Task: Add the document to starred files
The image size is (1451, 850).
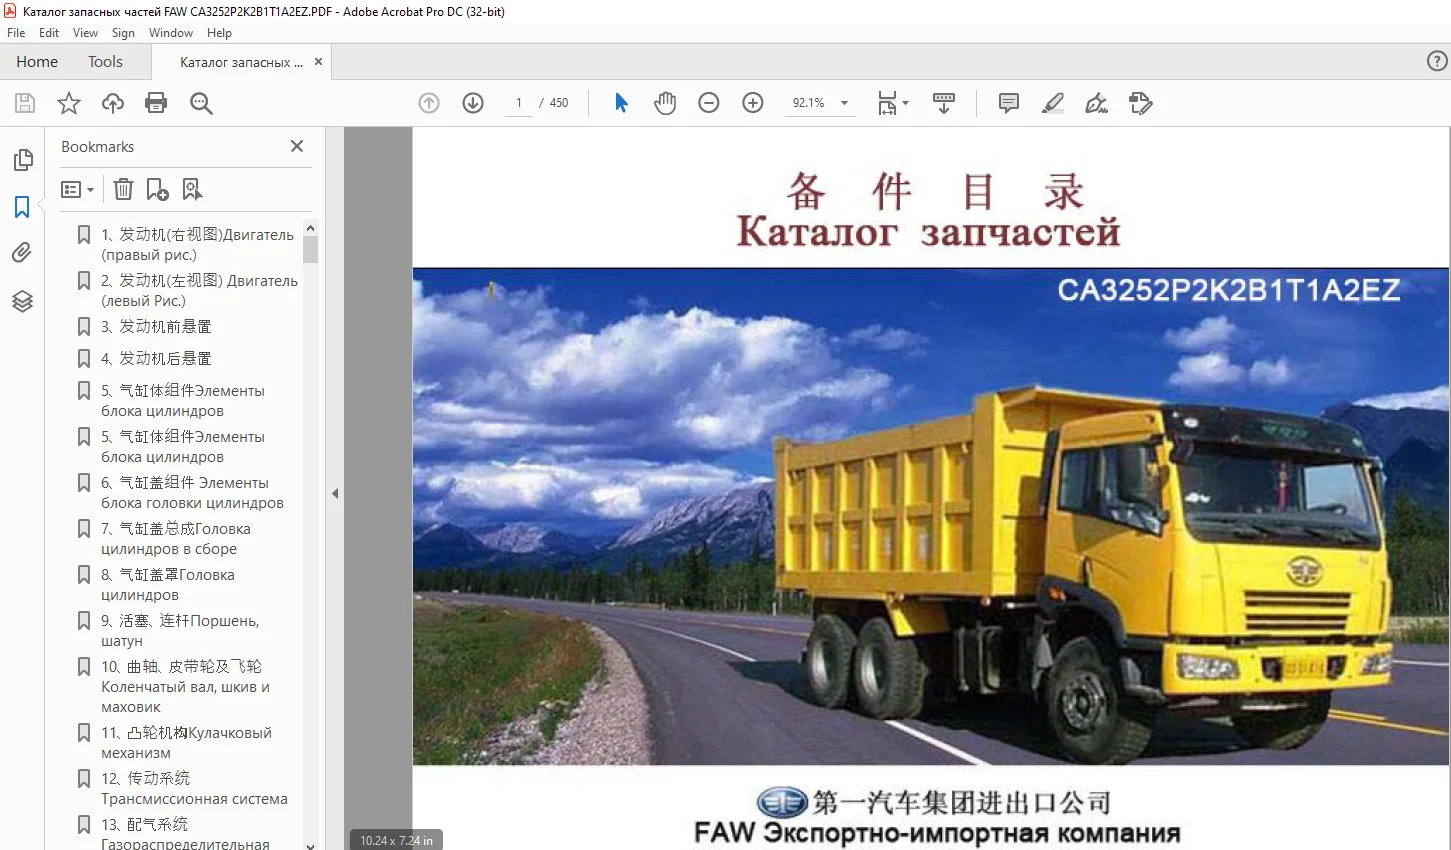Action: click(69, 103)
